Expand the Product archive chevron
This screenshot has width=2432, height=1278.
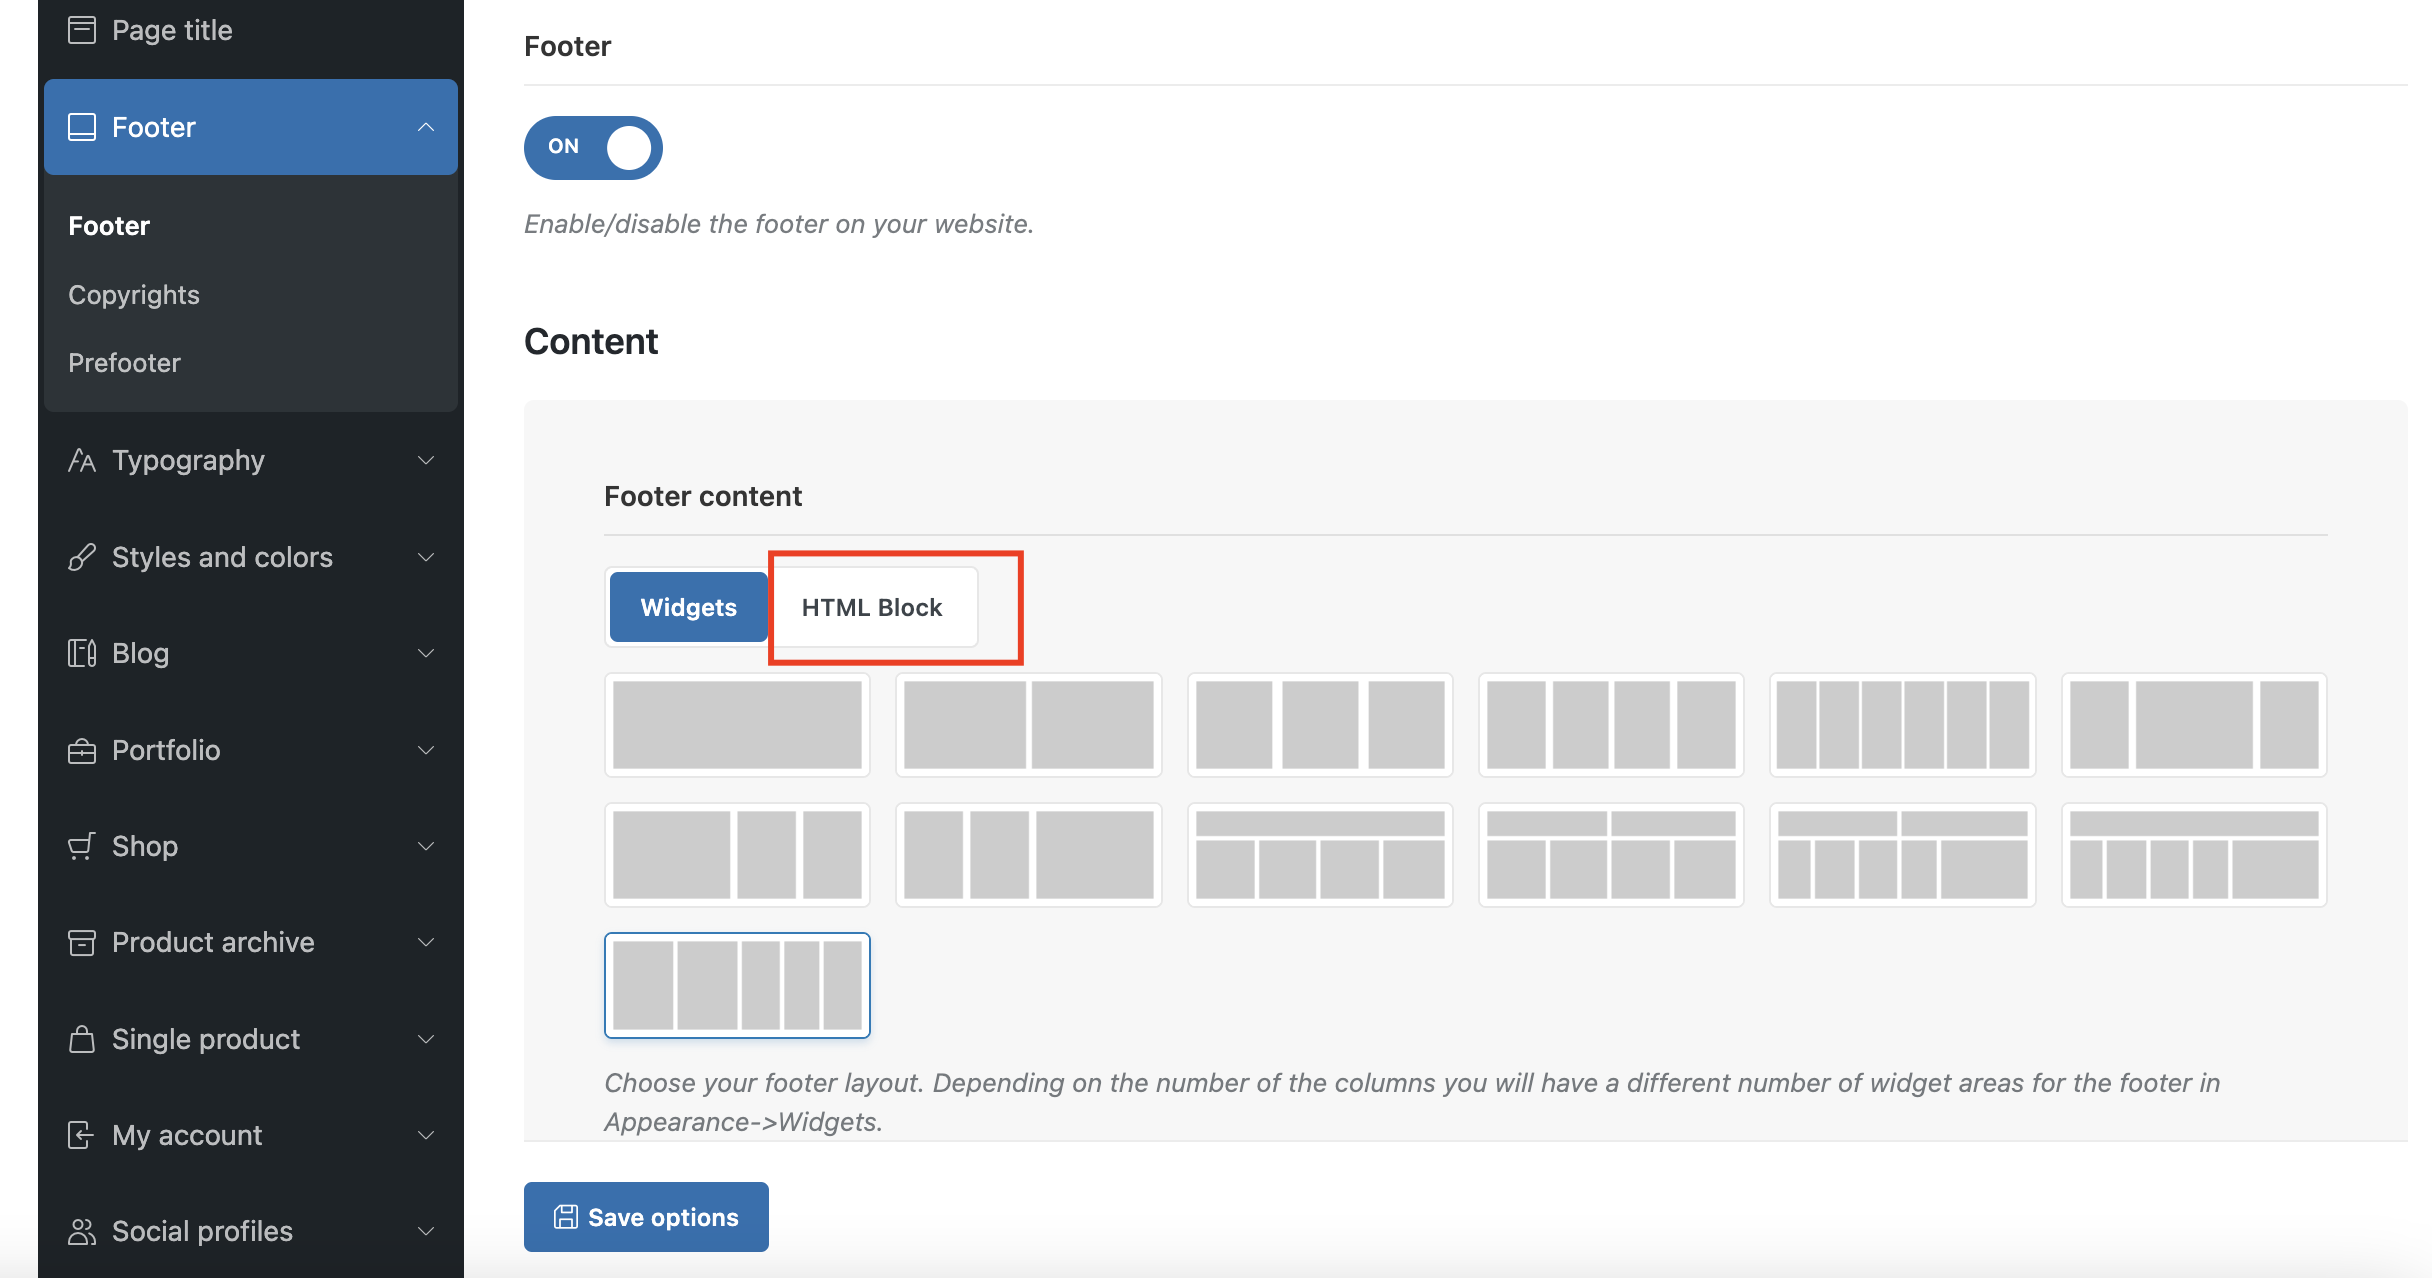click(426, 942)
